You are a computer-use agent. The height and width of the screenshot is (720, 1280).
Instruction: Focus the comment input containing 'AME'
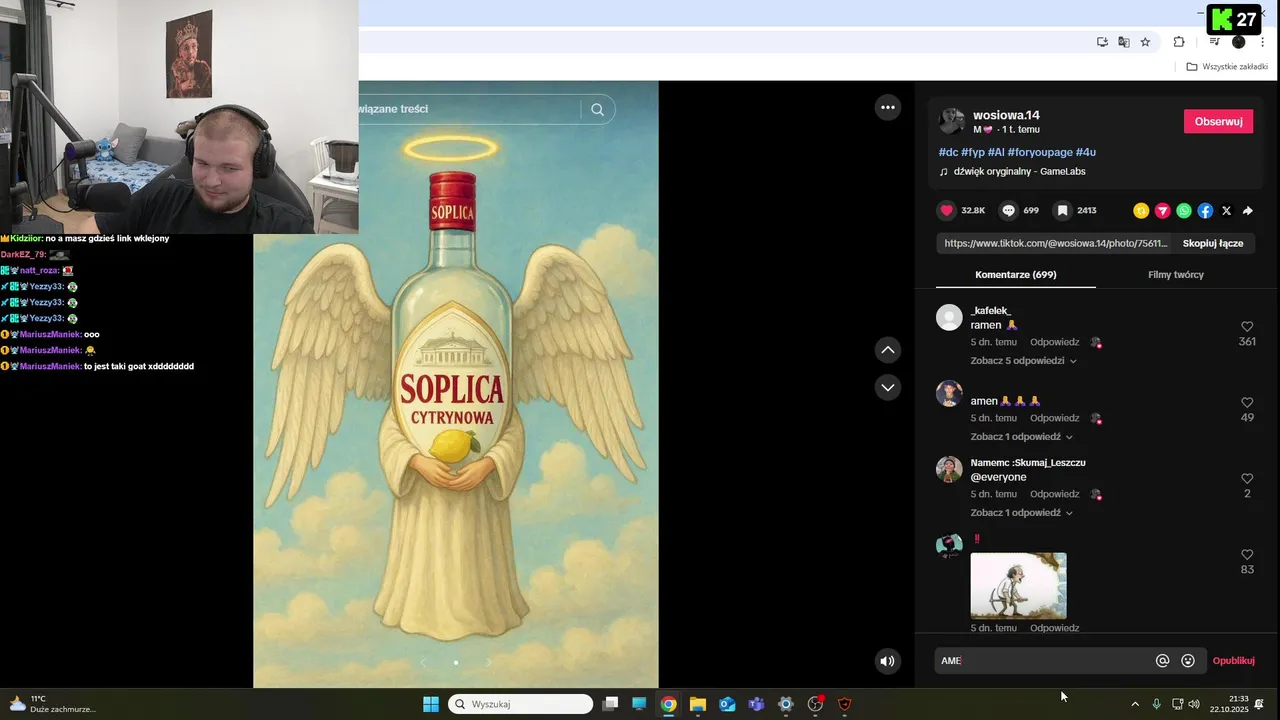click(1044, 661)
